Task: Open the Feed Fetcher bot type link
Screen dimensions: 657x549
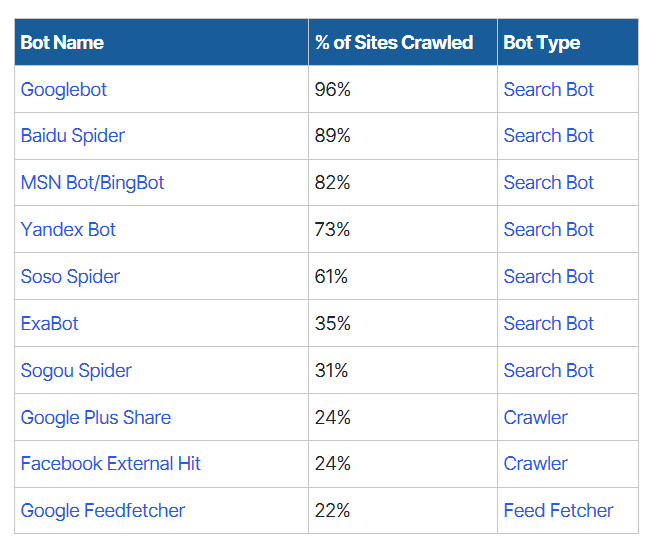Action: [558, 511]
